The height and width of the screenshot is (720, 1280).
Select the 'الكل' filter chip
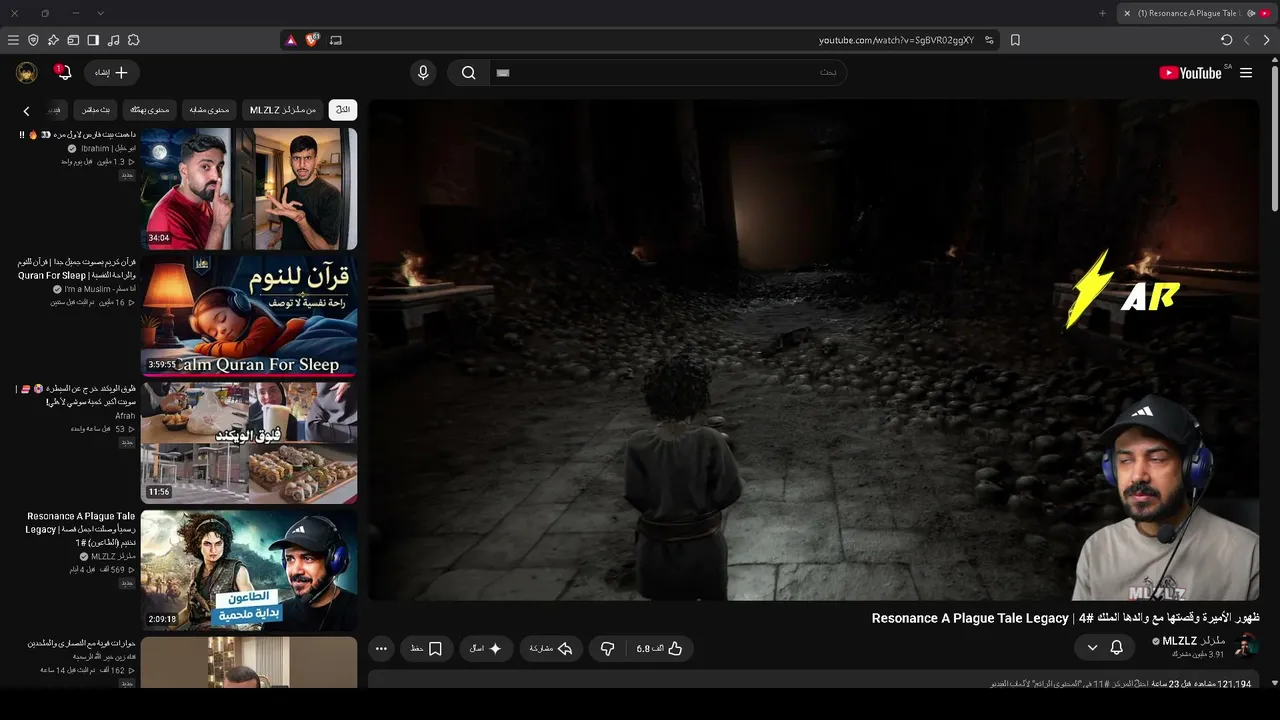pos(343,110)
